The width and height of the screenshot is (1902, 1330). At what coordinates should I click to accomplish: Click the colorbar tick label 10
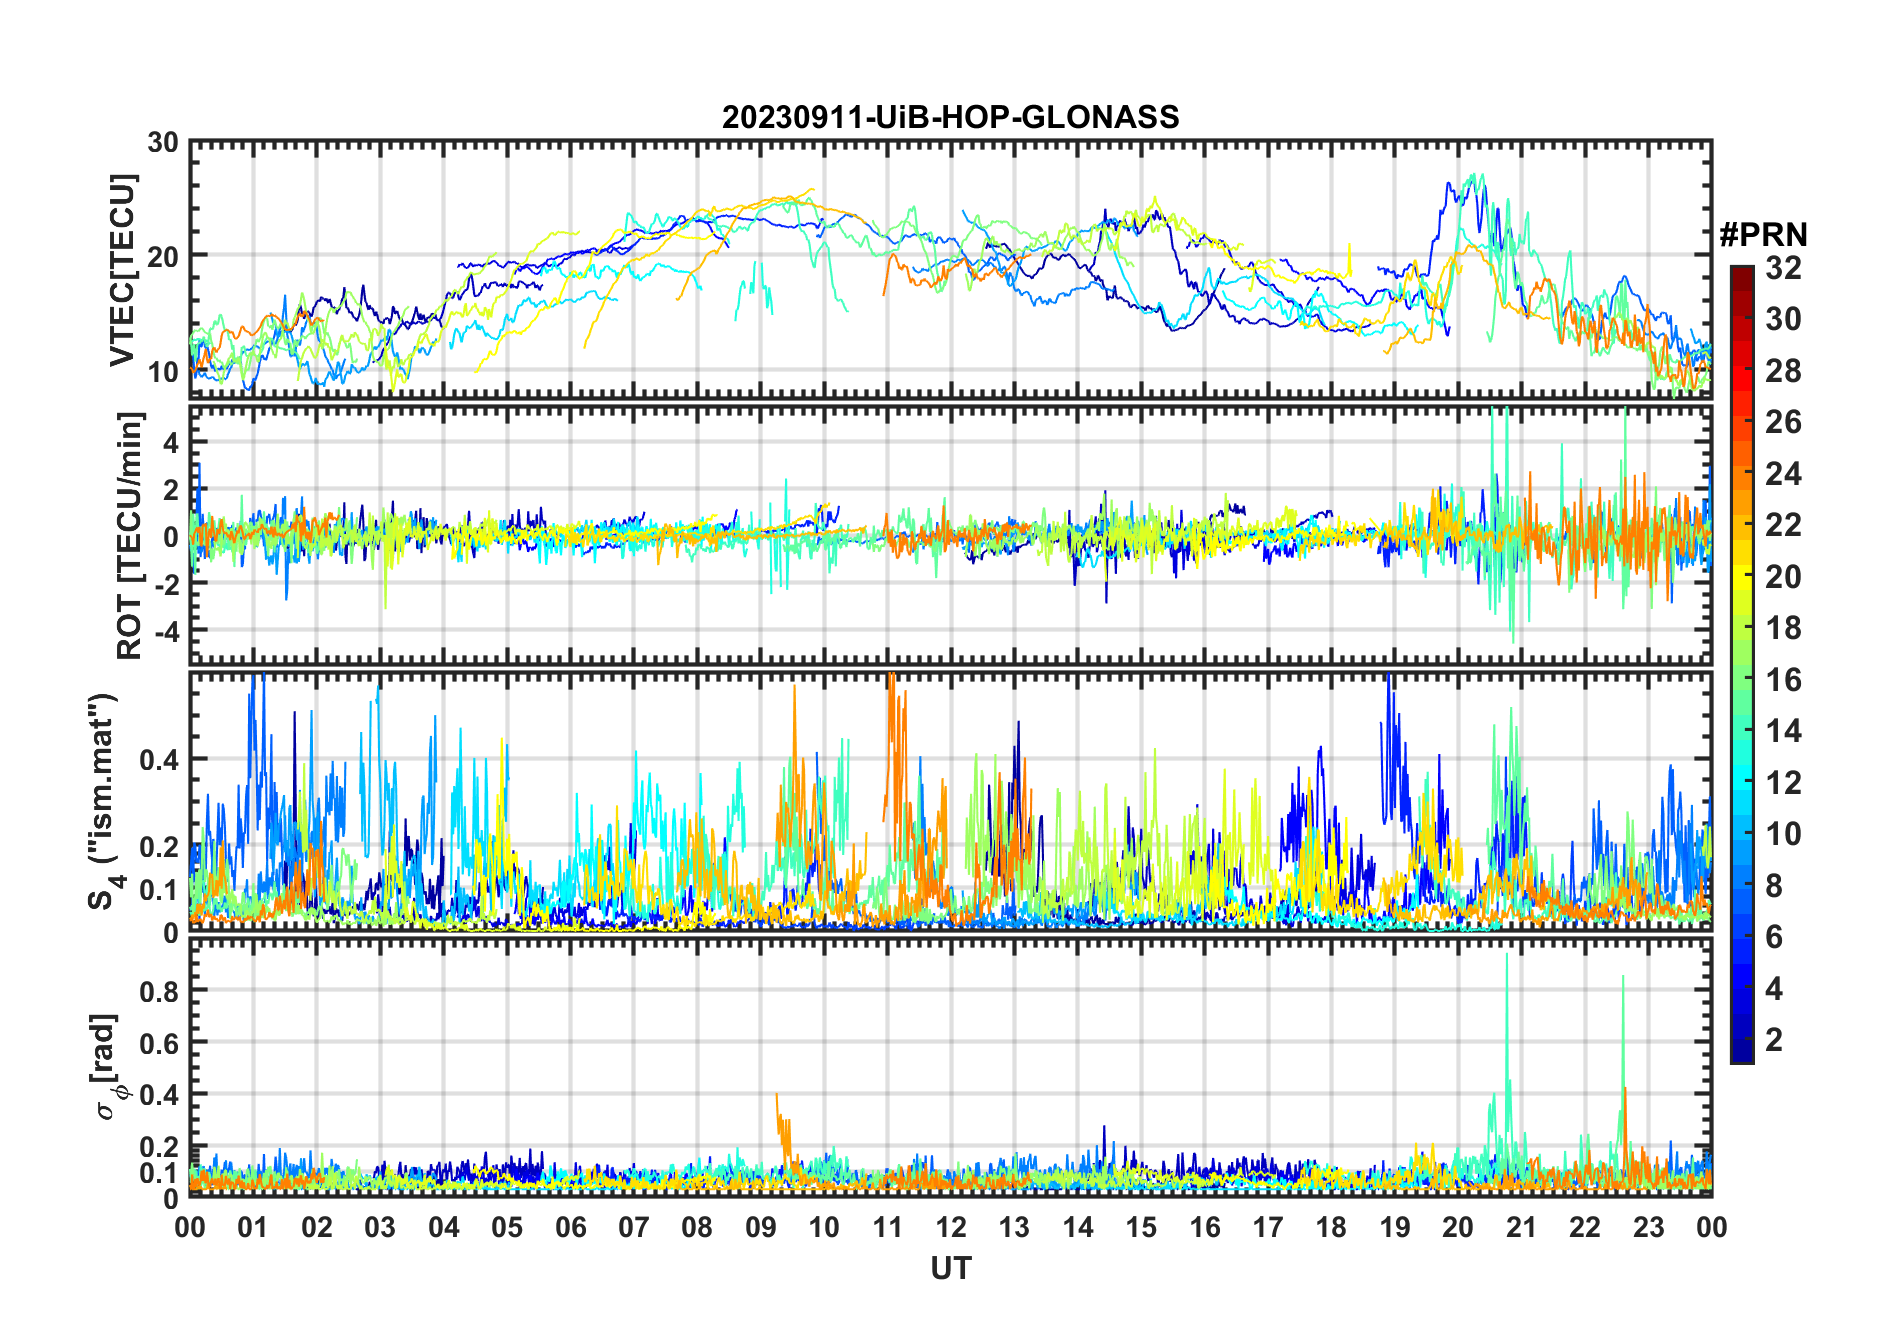(x=1783, y=834)
